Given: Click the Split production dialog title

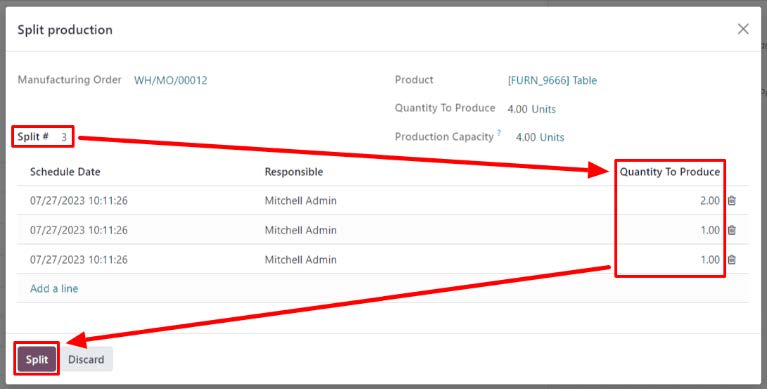Looking at the screenshot, I should [65, 30].
